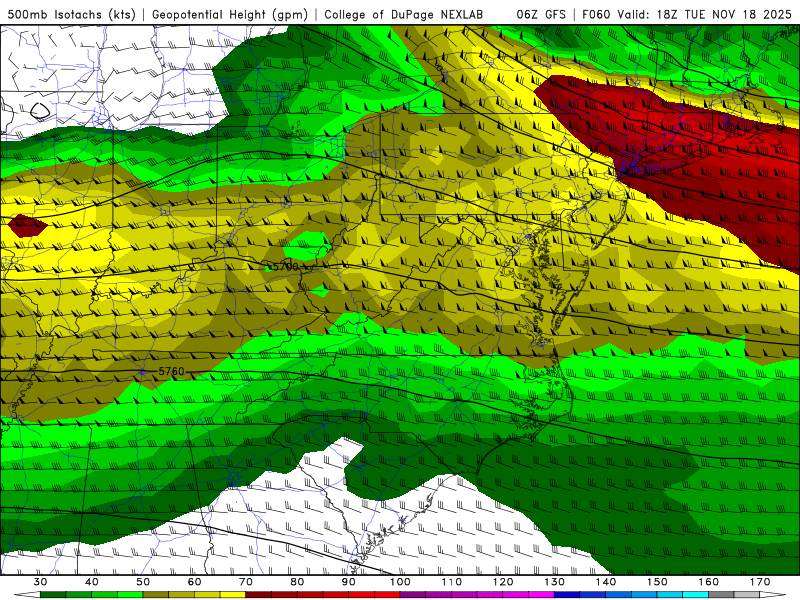Select the olive swatch starting at 50
The height and width of the screenshot is (600, 800).
[156, 595]
